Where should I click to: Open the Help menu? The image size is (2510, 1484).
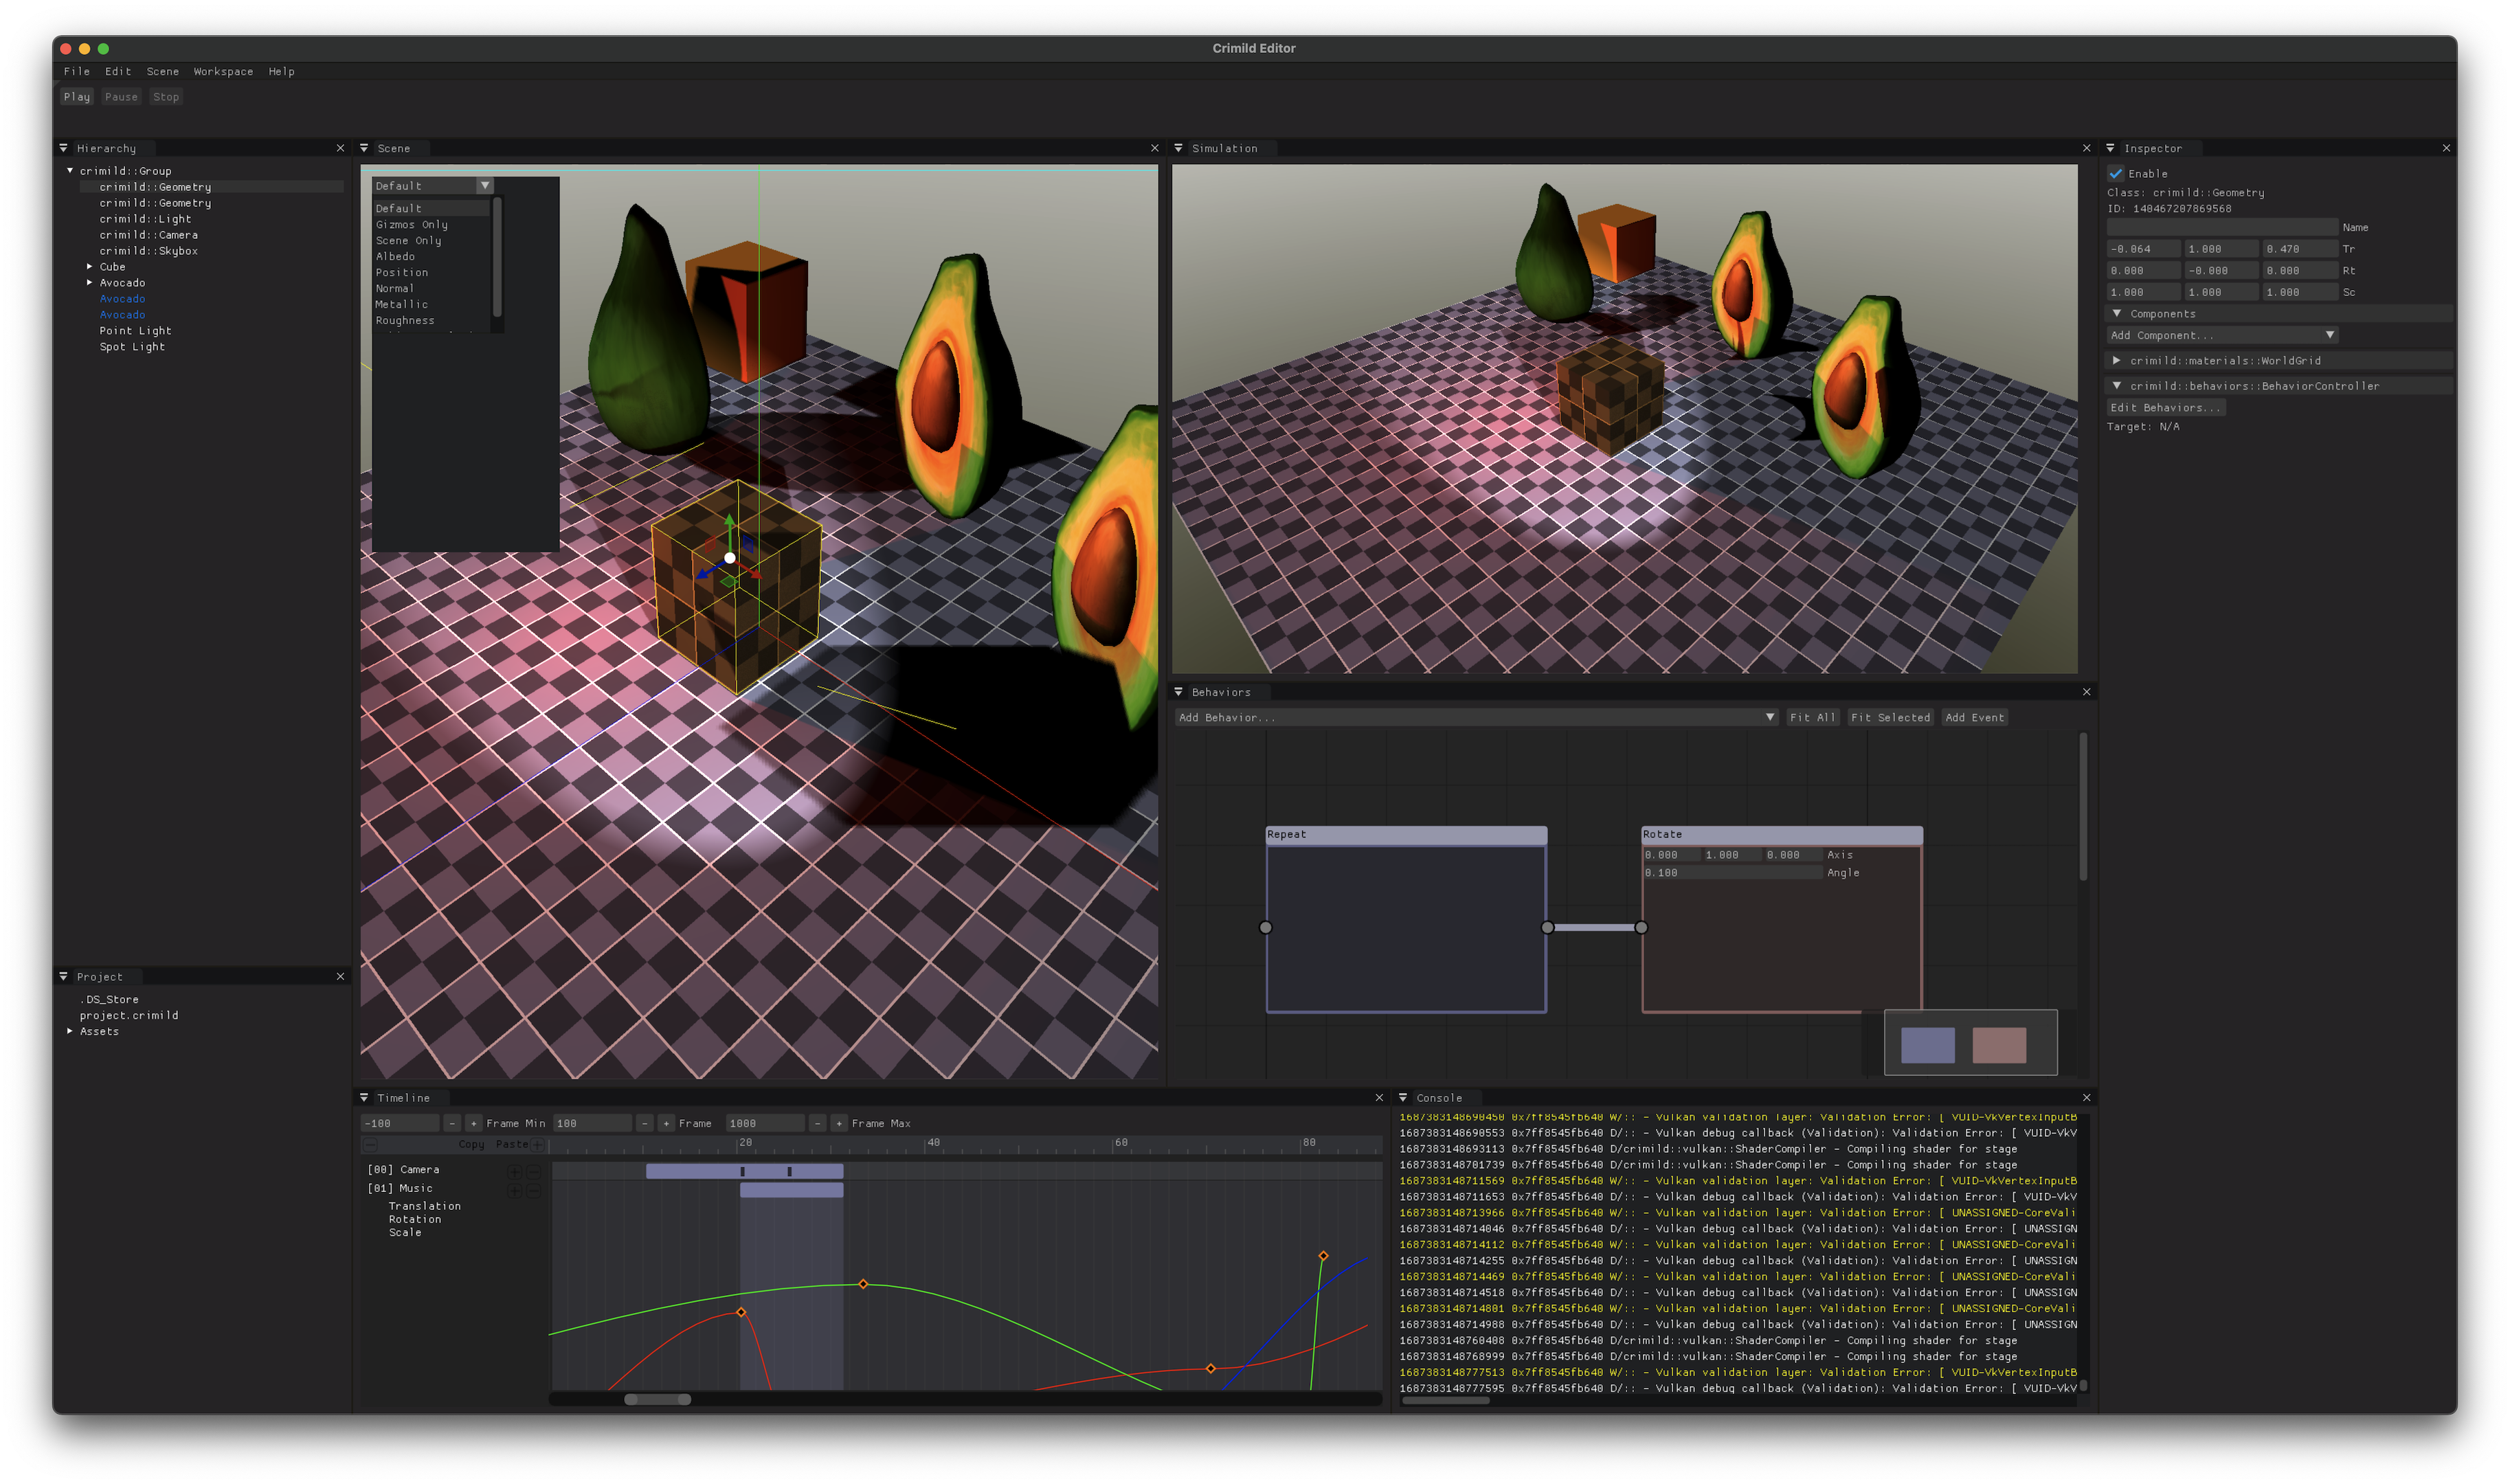click(x=281, y=72)
